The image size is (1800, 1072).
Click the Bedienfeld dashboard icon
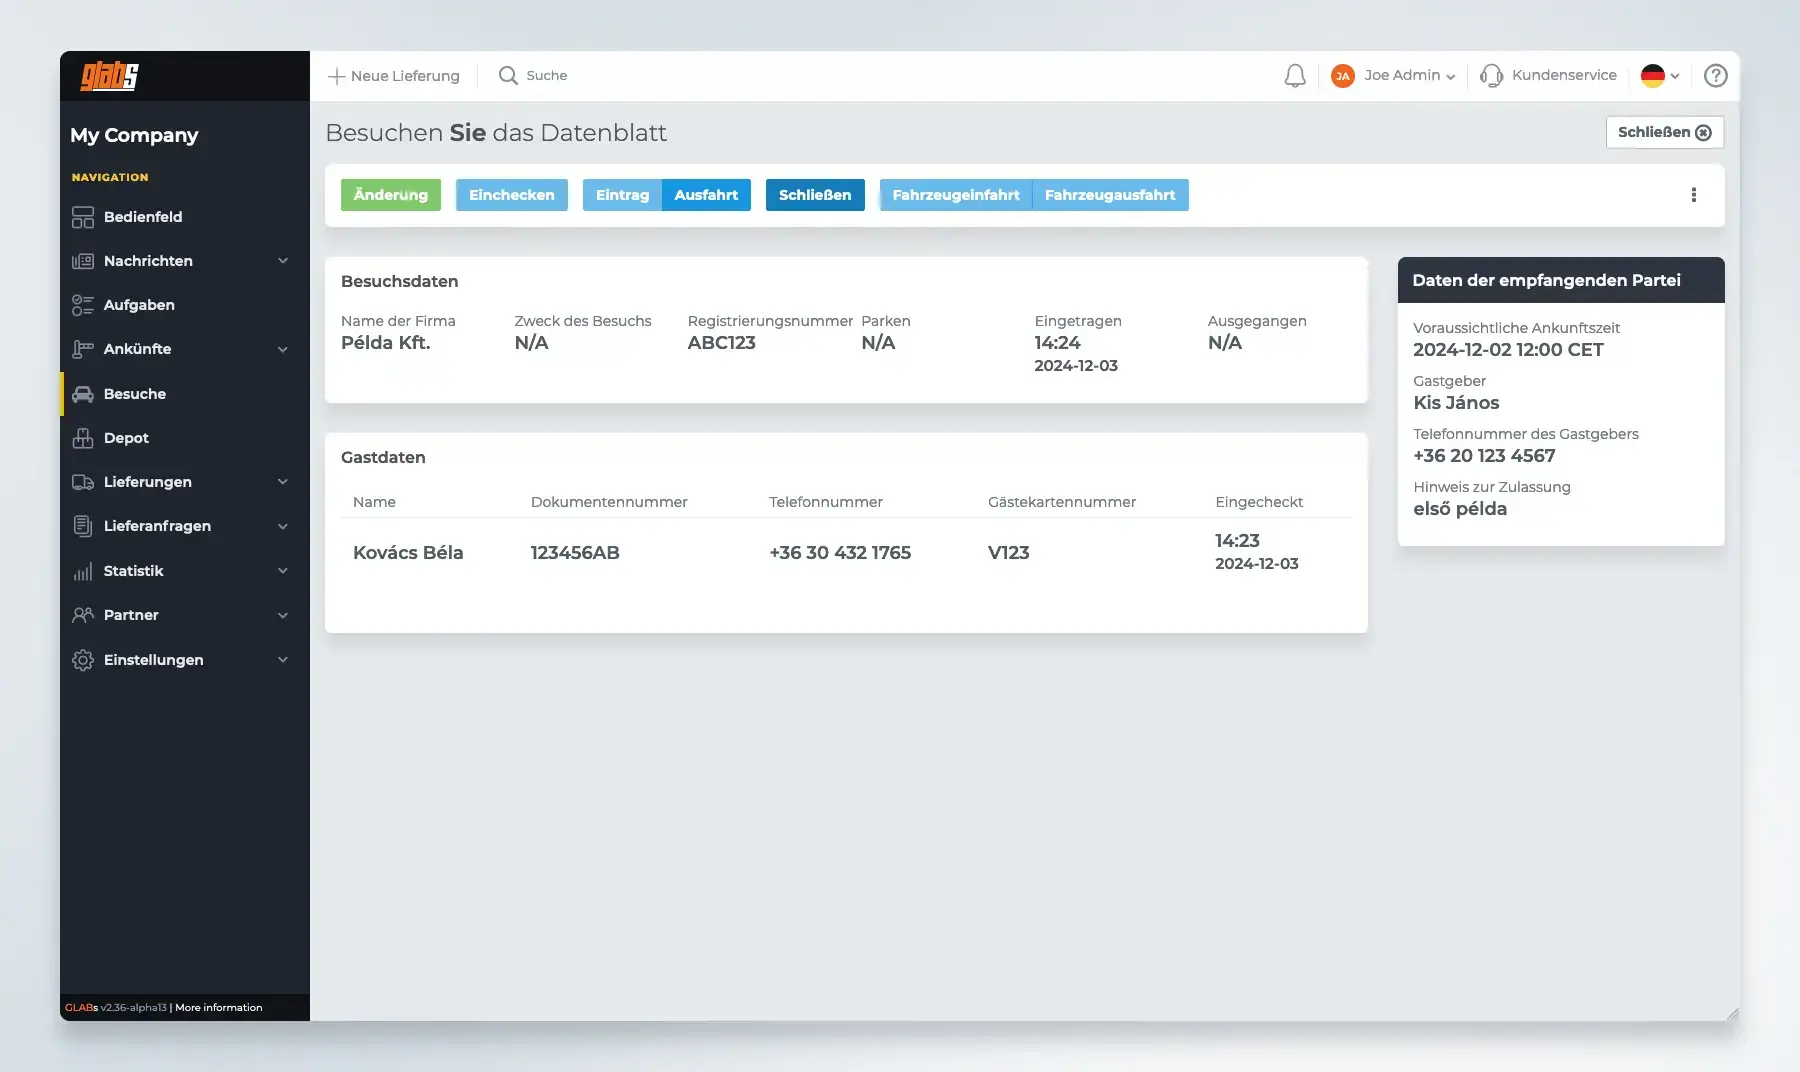point(83,217)
